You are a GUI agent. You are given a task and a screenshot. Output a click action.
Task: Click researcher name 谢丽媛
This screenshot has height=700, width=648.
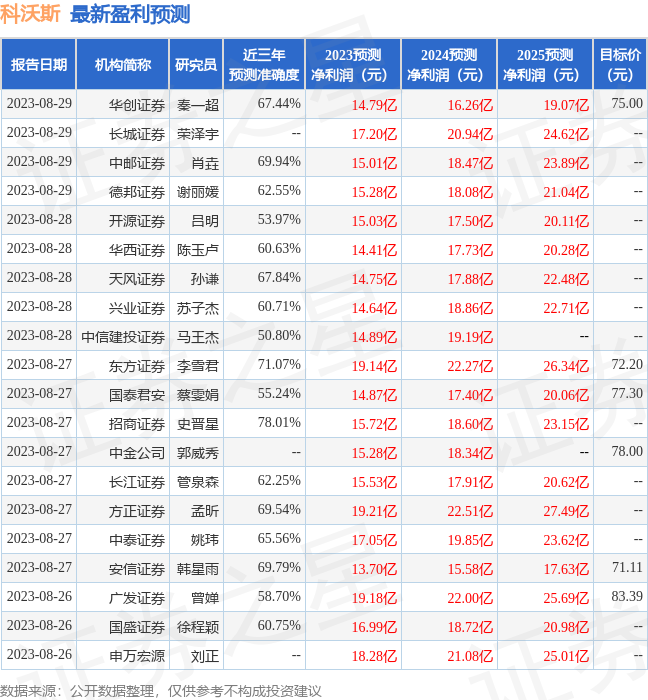click(x=198, y=192)
